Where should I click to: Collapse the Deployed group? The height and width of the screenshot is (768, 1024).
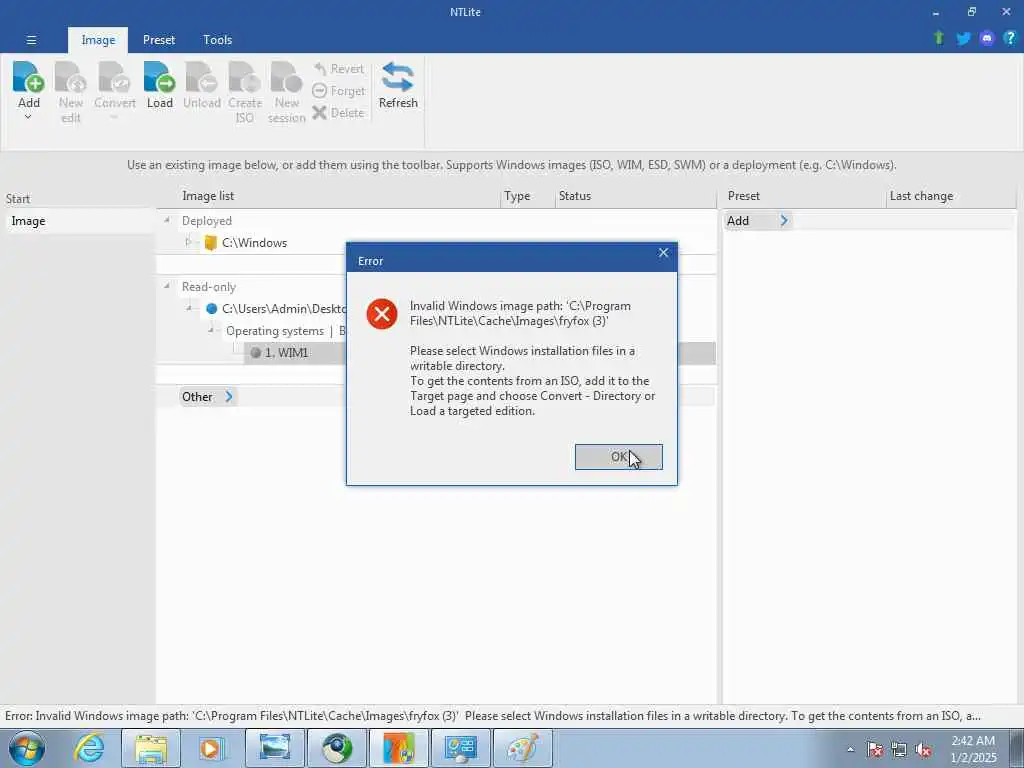pos(167,221)
